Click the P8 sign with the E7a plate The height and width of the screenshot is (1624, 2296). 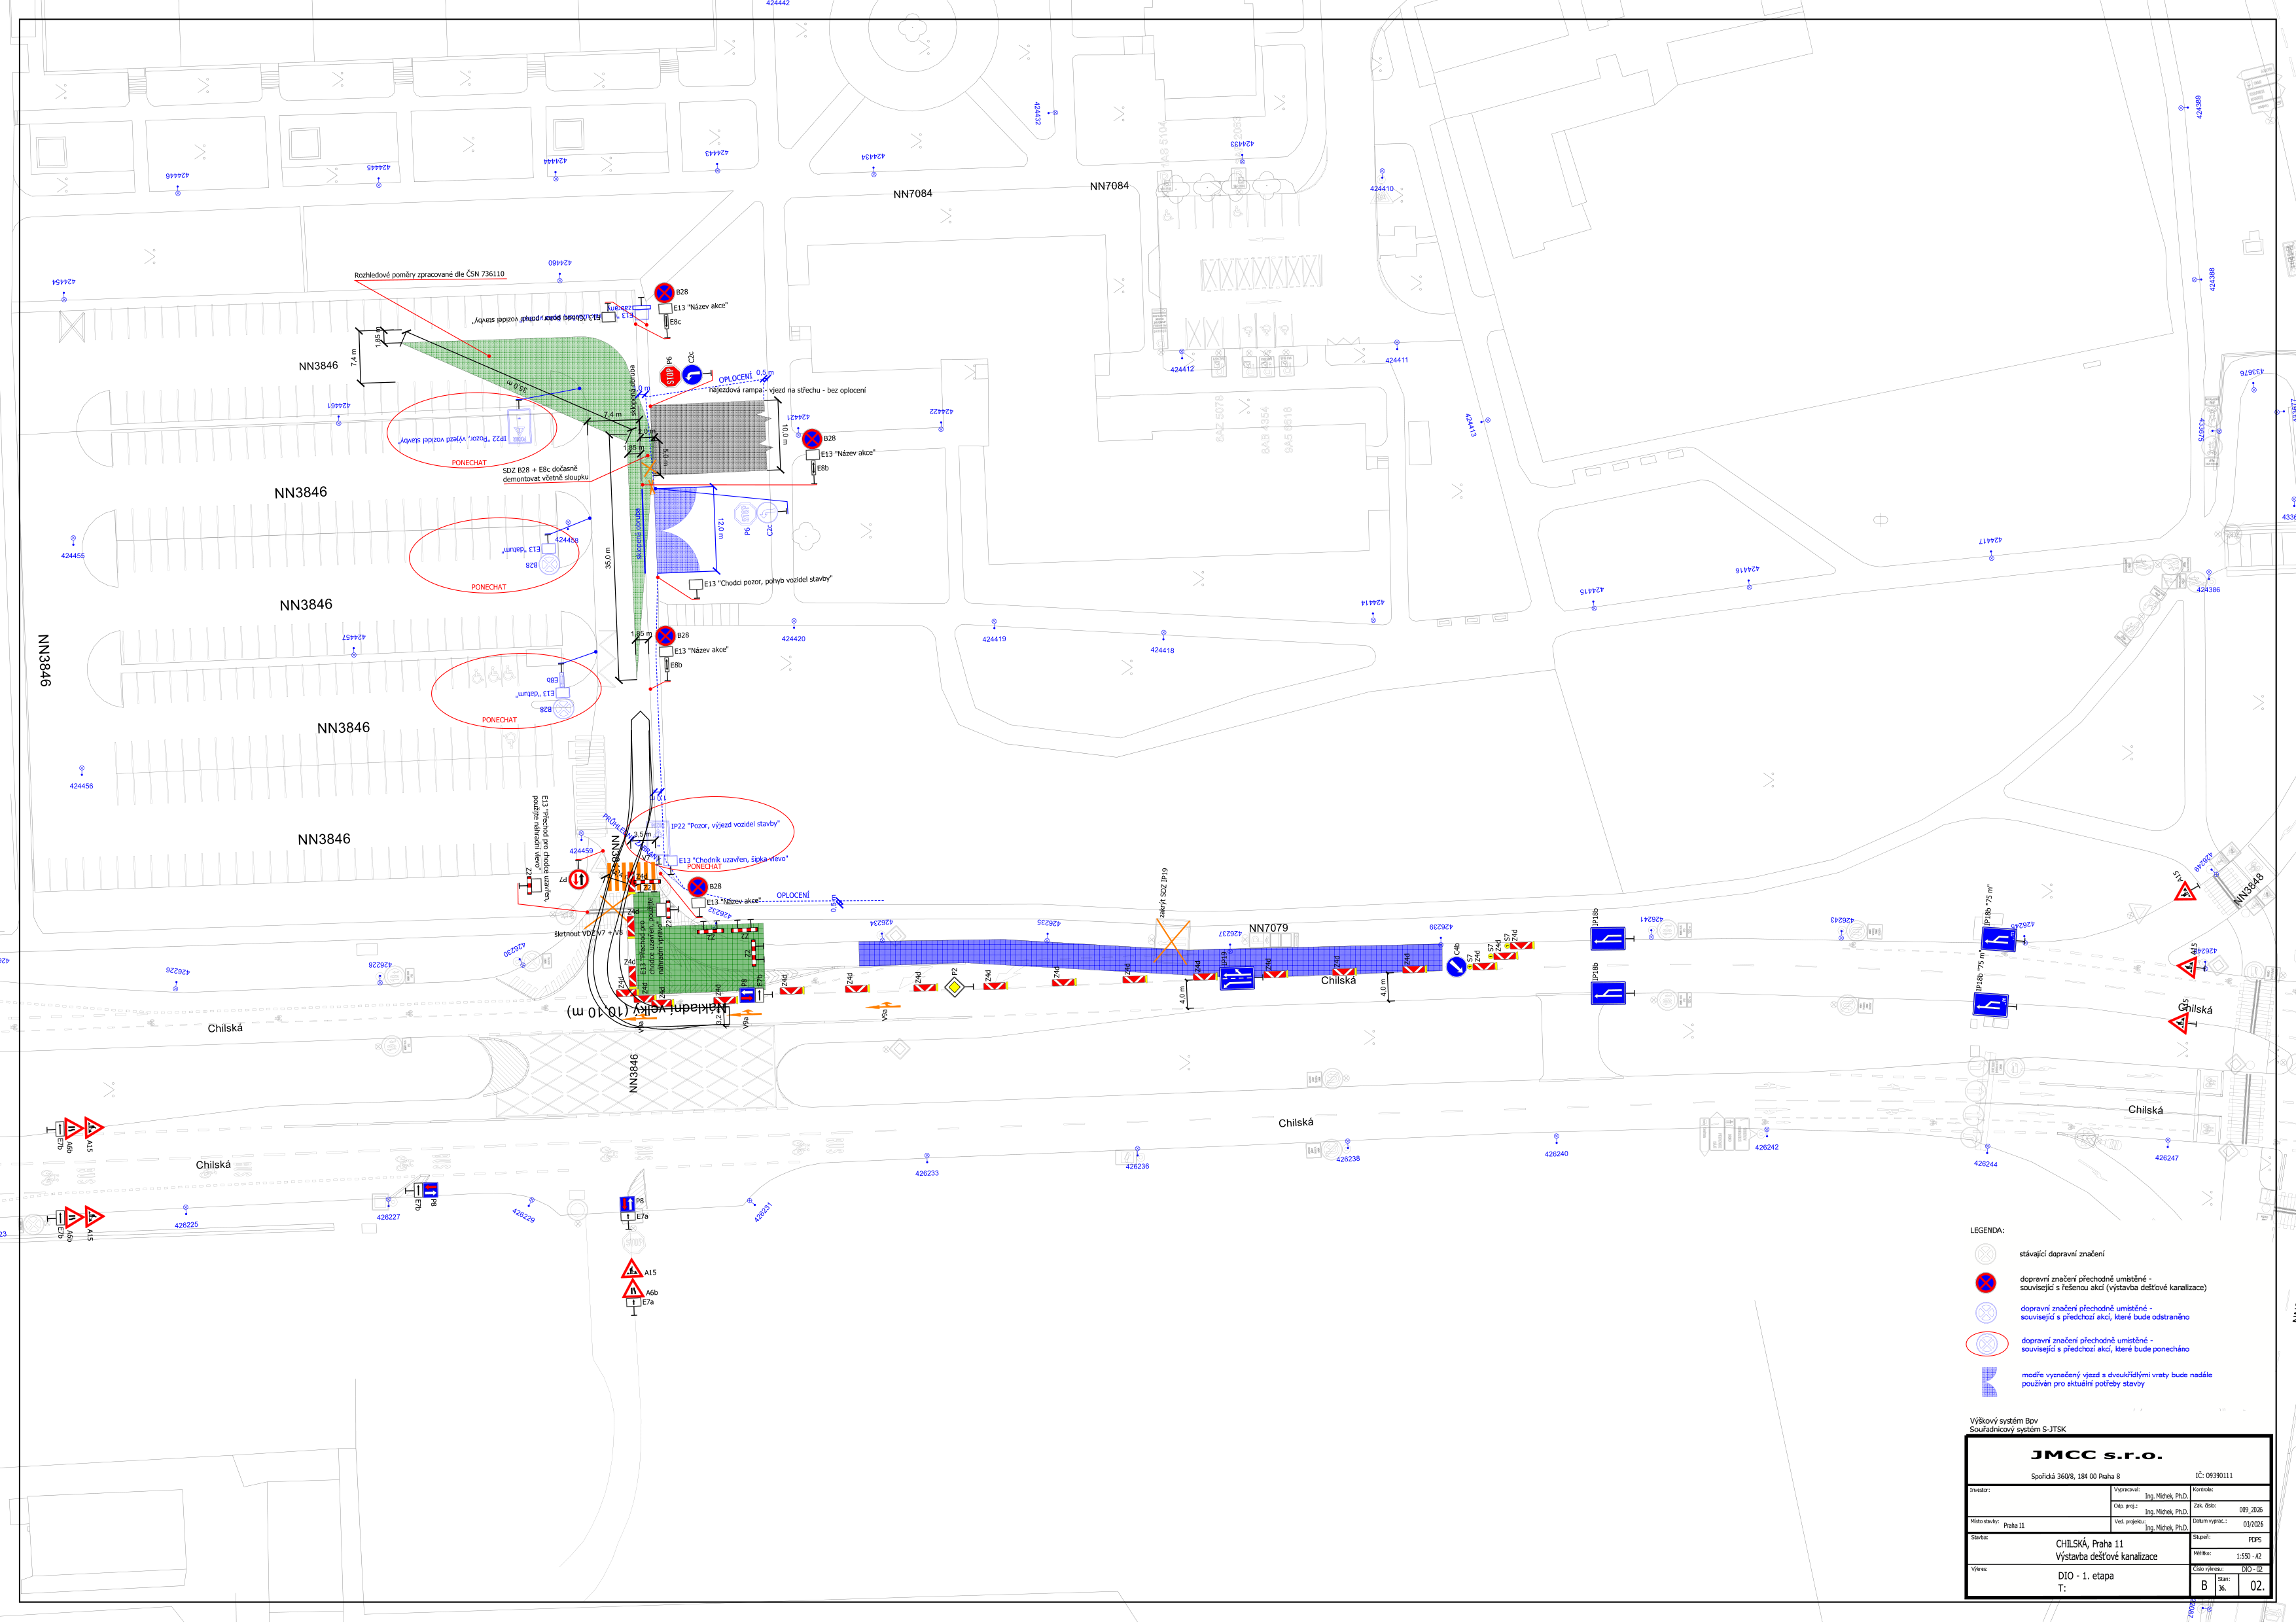(627, 1204)
